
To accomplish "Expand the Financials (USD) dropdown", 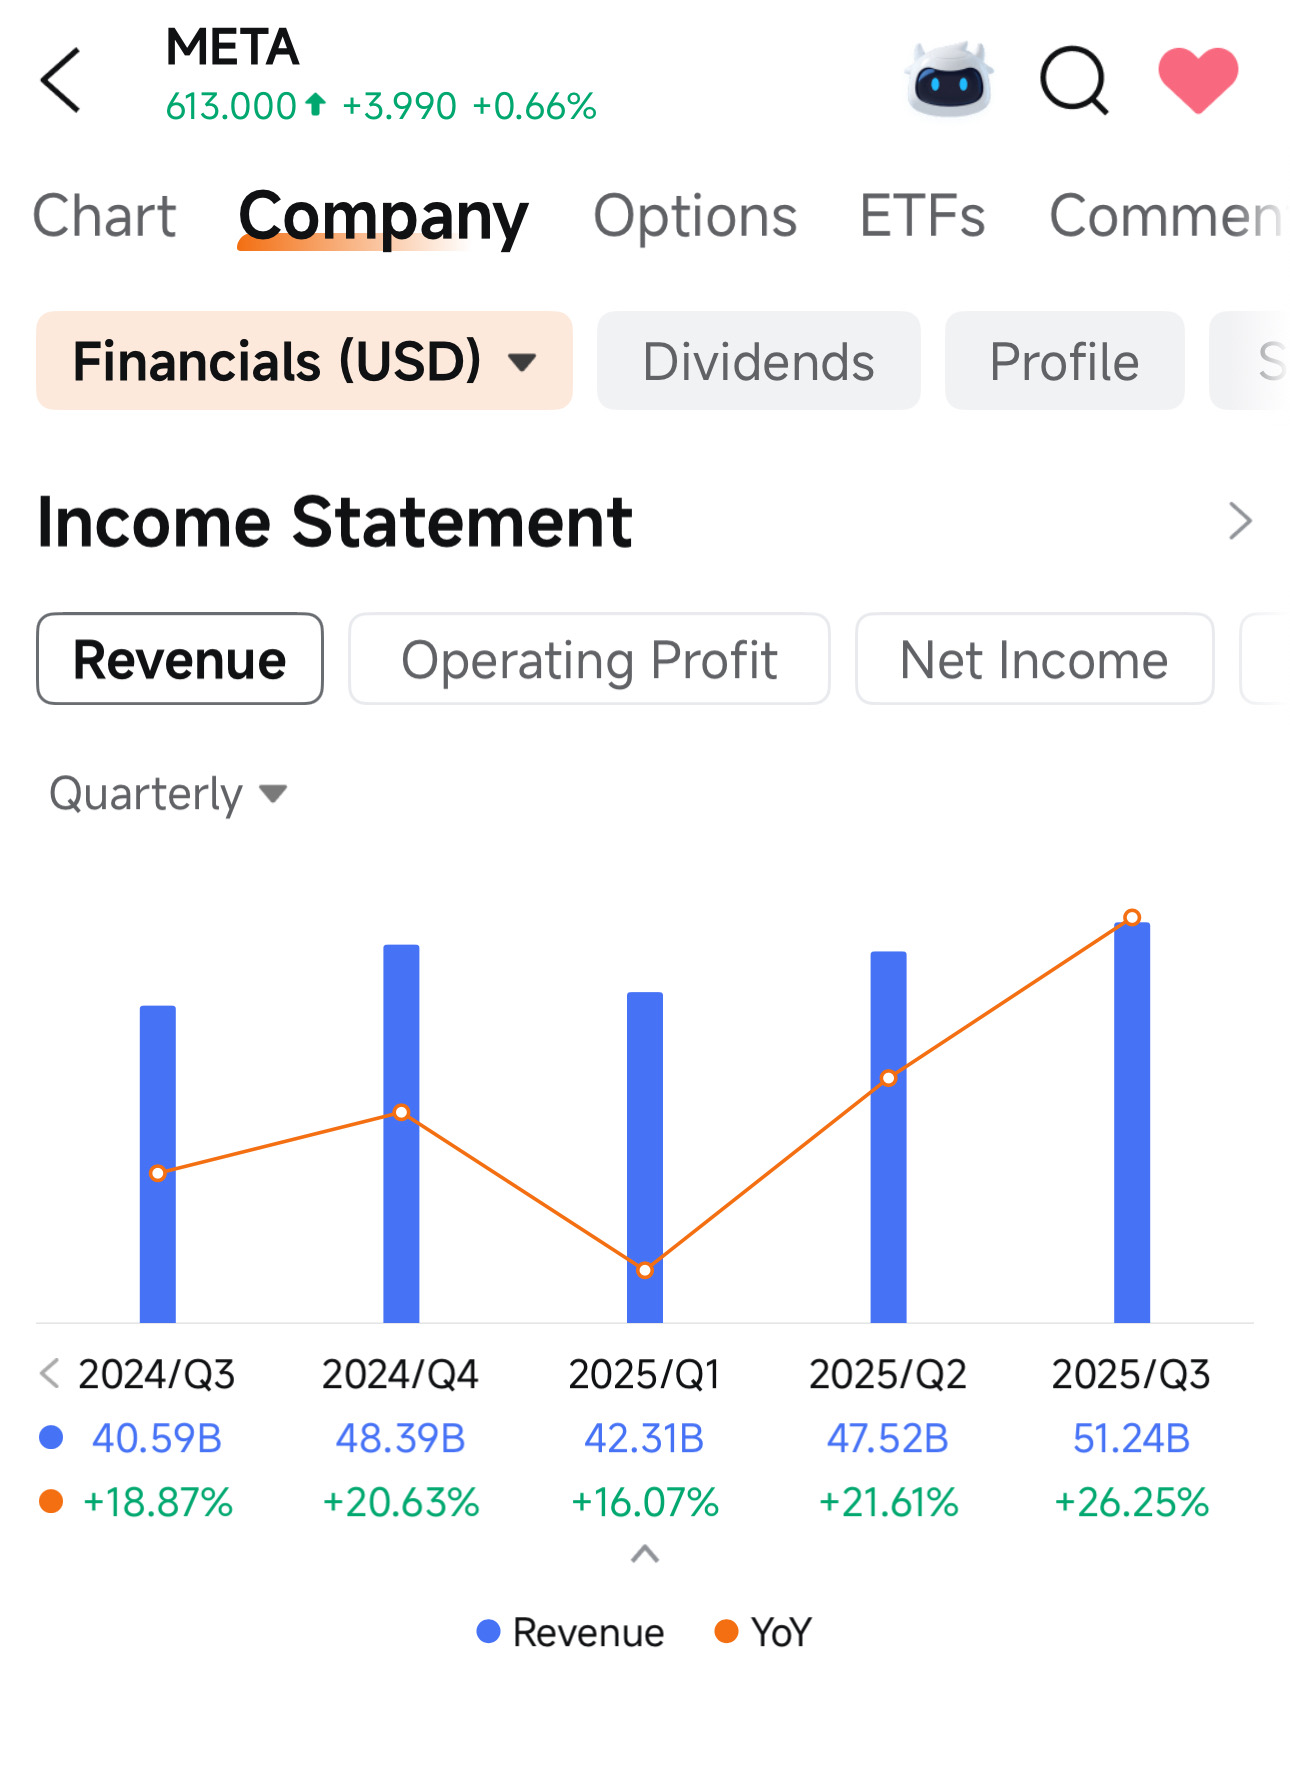I will (304, 361).
